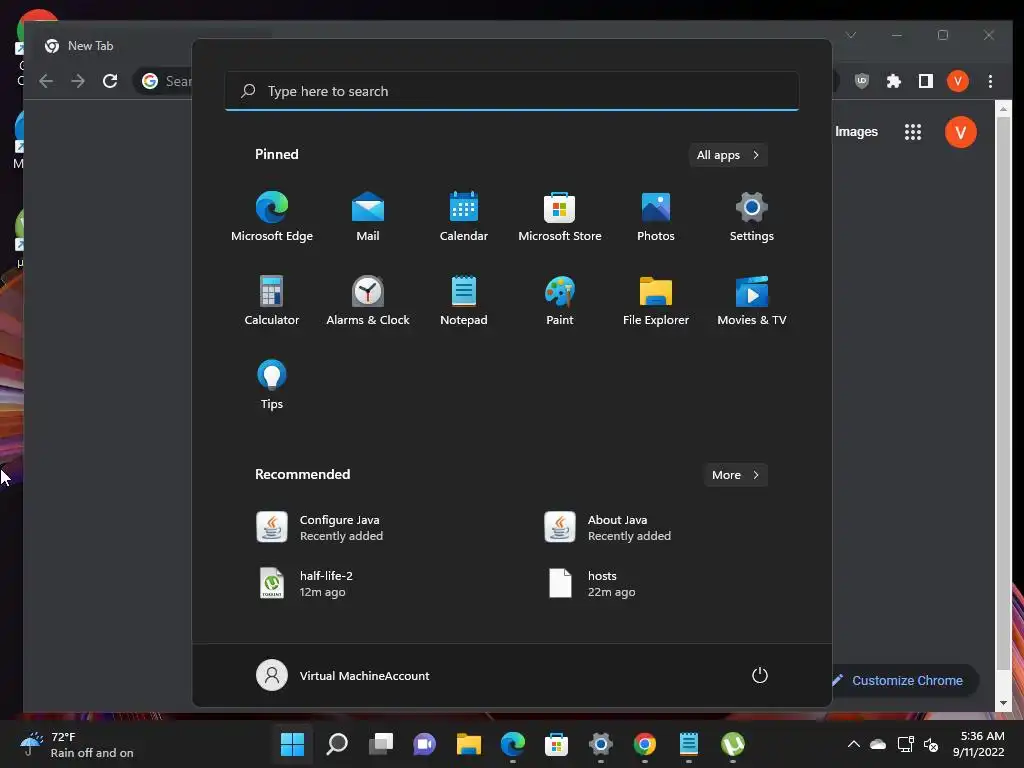The height and width of the screenshot is (768, 1024).
Task: Open File Explorer from pinned apps
Action: pyautogui.click(x=656, y=300)
